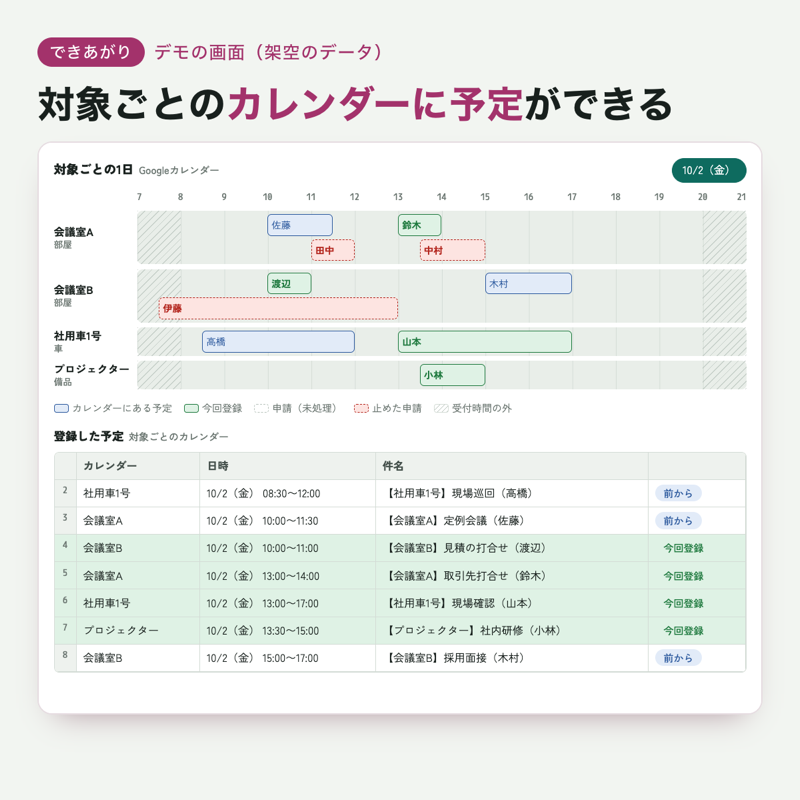Image resolution: width=800 pixels, height=800 pixels.
Task: Click the 今回登録 label in row 7
Action: click(683, 631)
